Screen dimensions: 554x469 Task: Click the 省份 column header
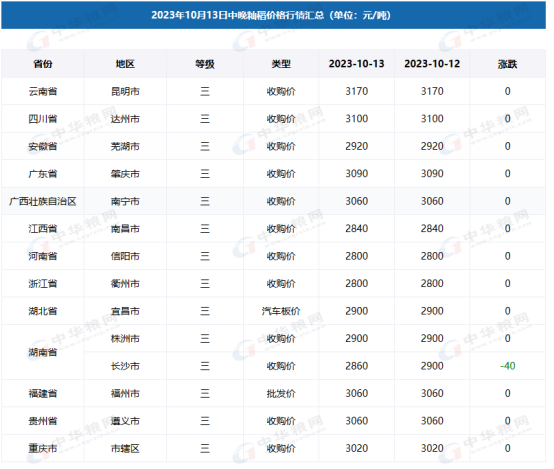[43, 64]
